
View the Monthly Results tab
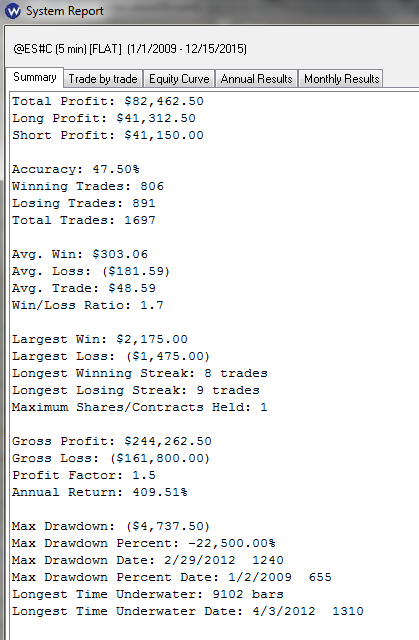click(x=341, y=78)
